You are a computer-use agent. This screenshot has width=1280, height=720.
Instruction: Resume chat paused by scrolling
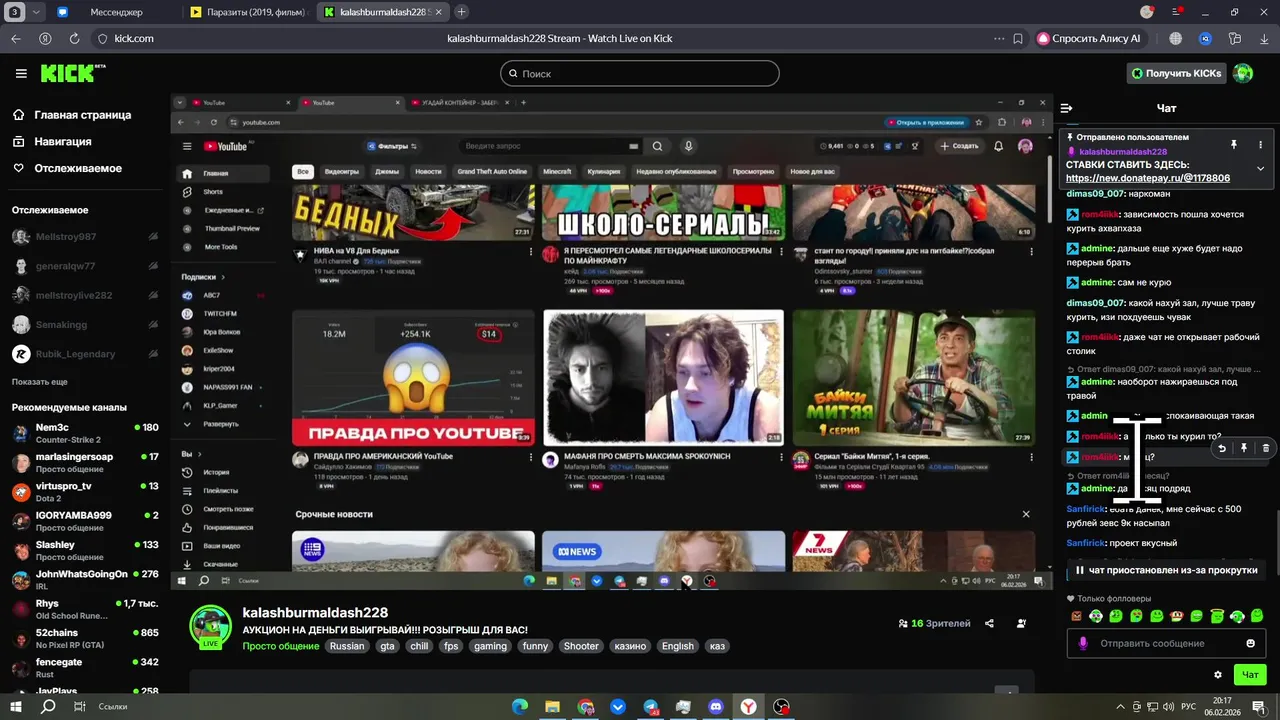coord(1166,570)
